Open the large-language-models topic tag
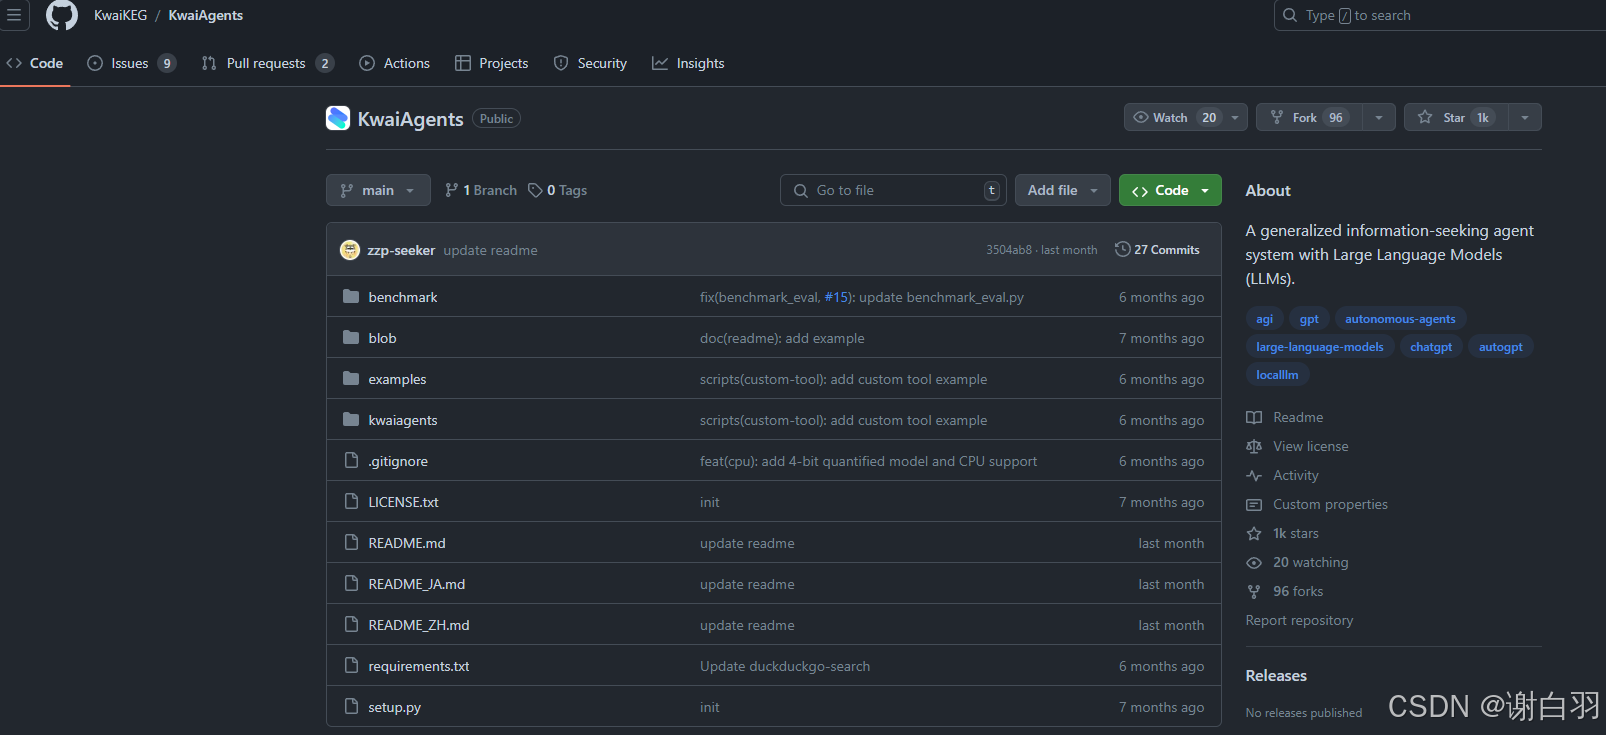The width and height of the screenshot is (1606, 735). coord(1320,347)
